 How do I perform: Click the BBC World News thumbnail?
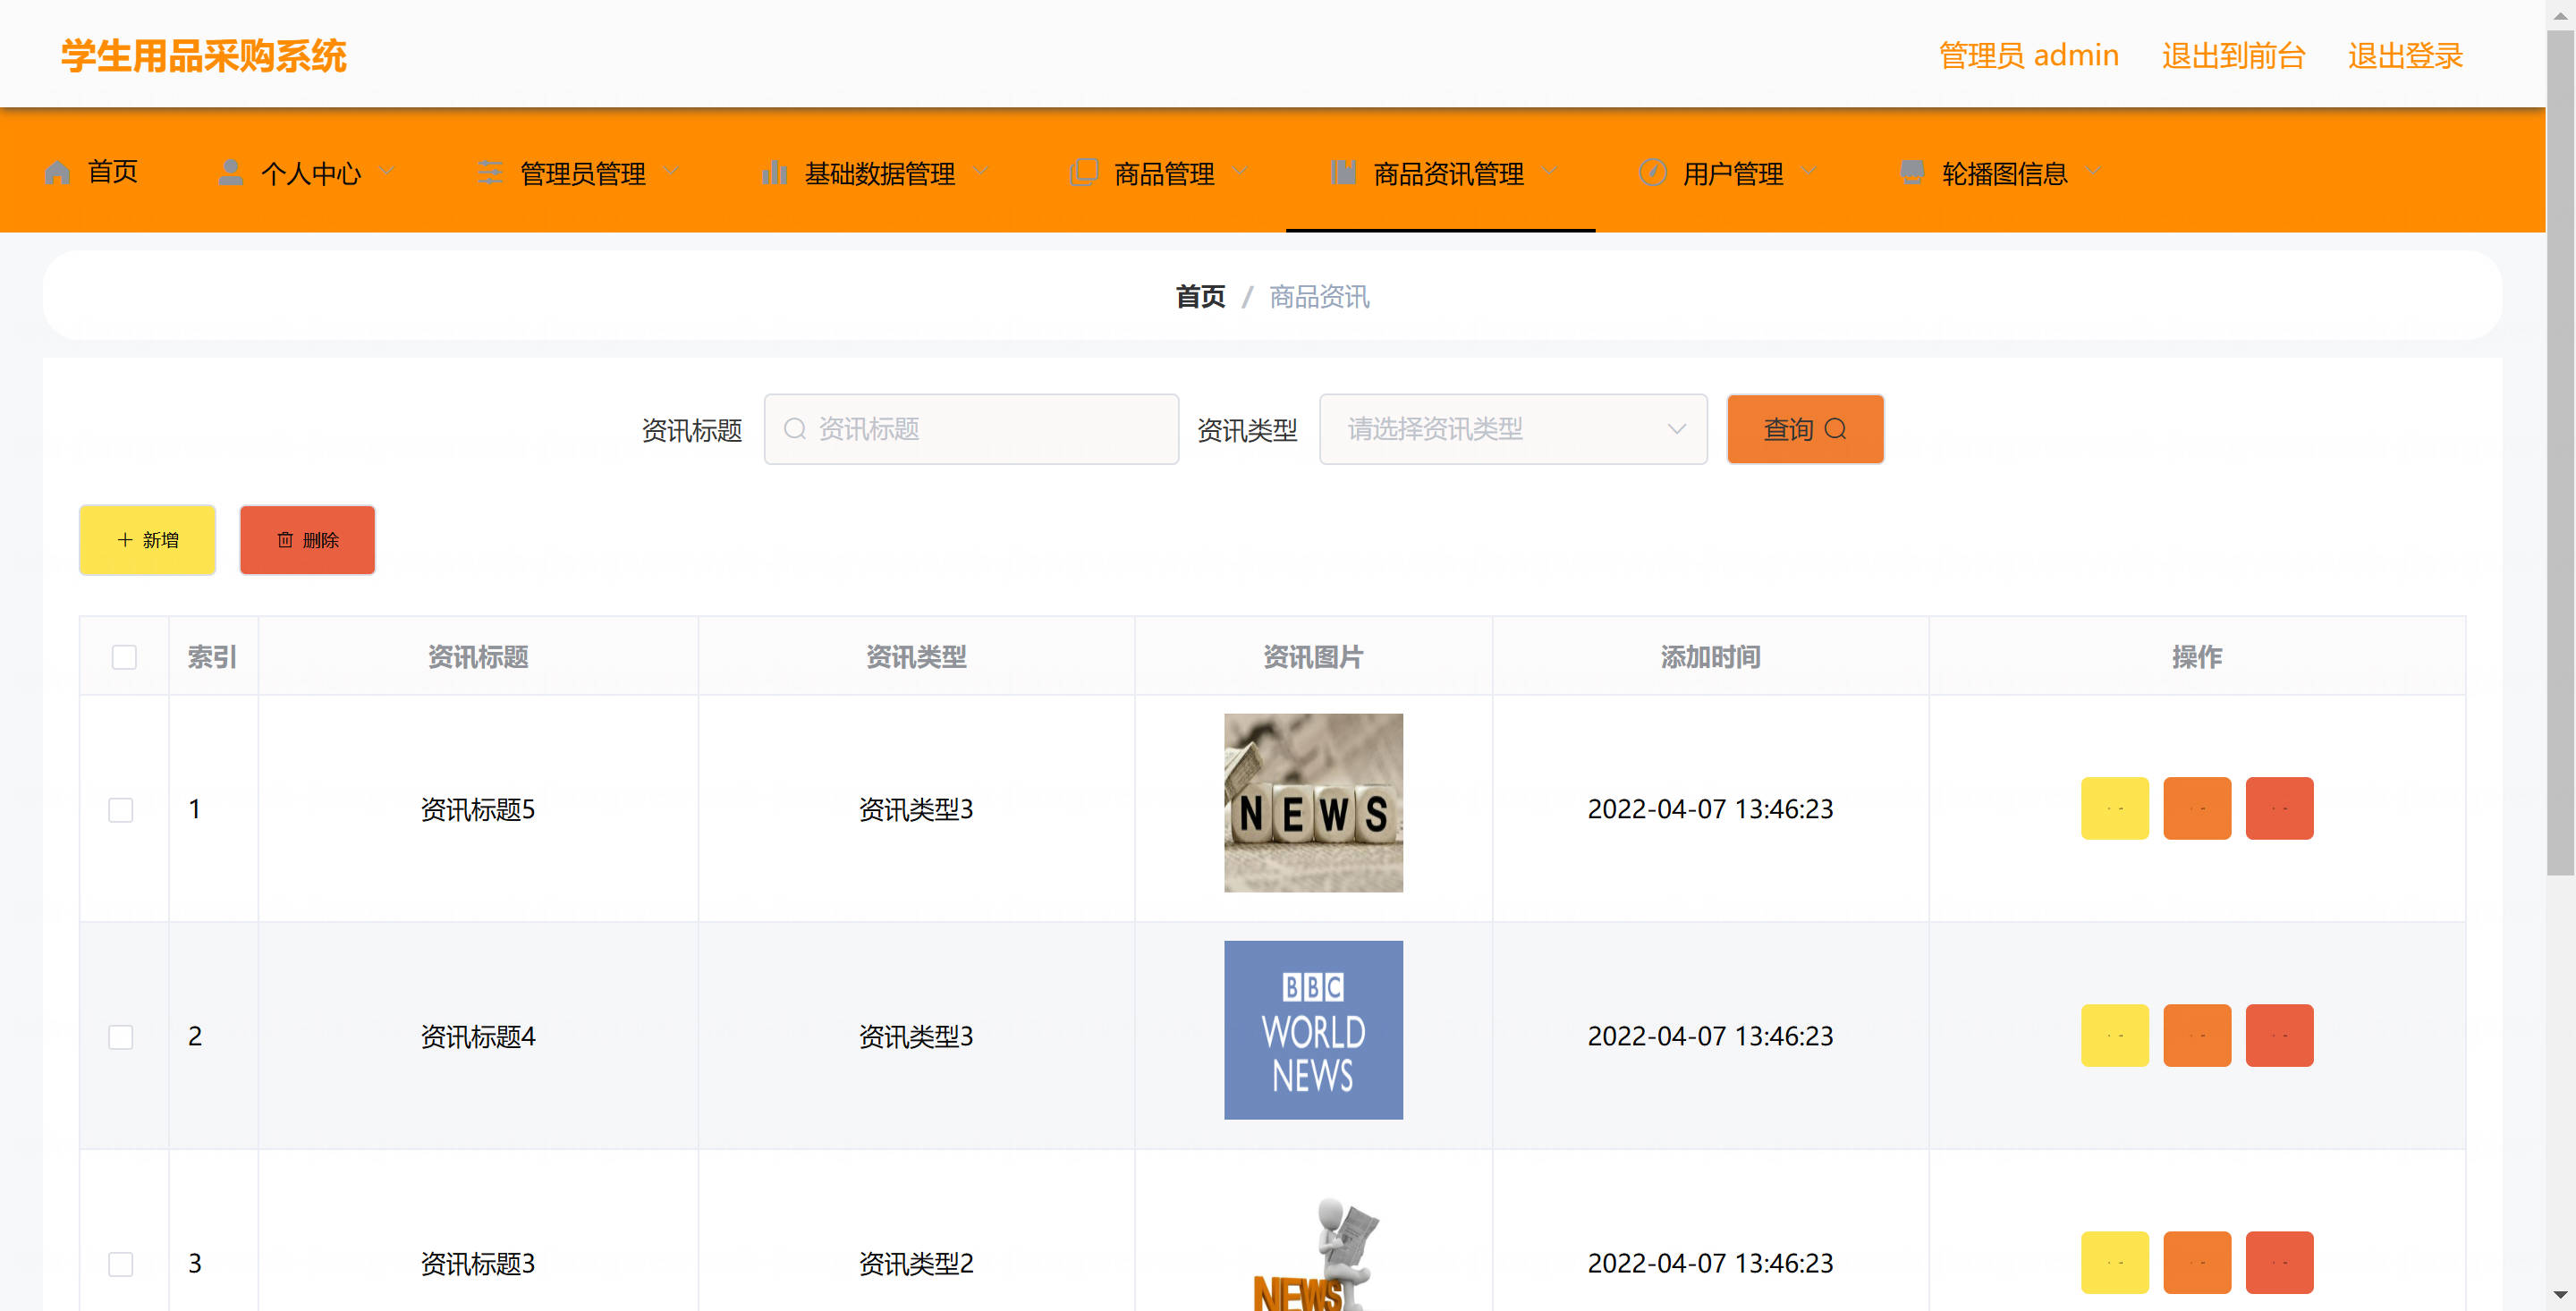pyautogui.click(x=1313, y=1030)
